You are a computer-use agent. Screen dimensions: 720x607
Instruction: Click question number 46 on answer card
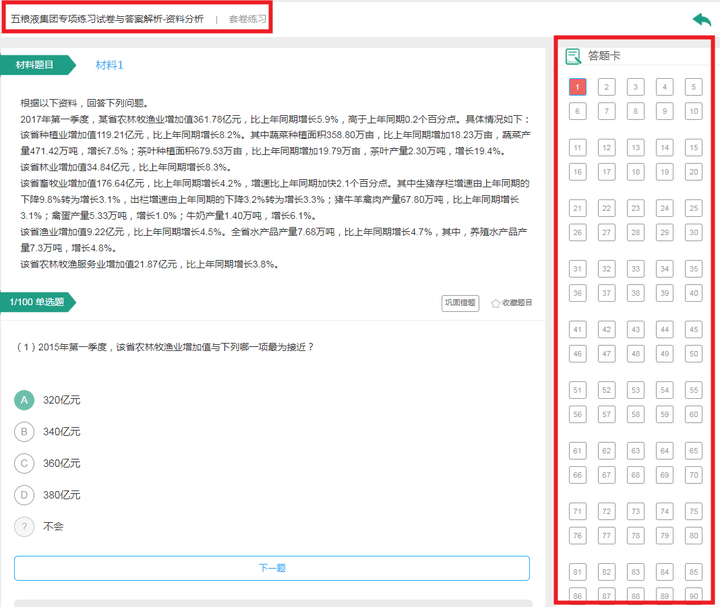click(x=578, y=354)
